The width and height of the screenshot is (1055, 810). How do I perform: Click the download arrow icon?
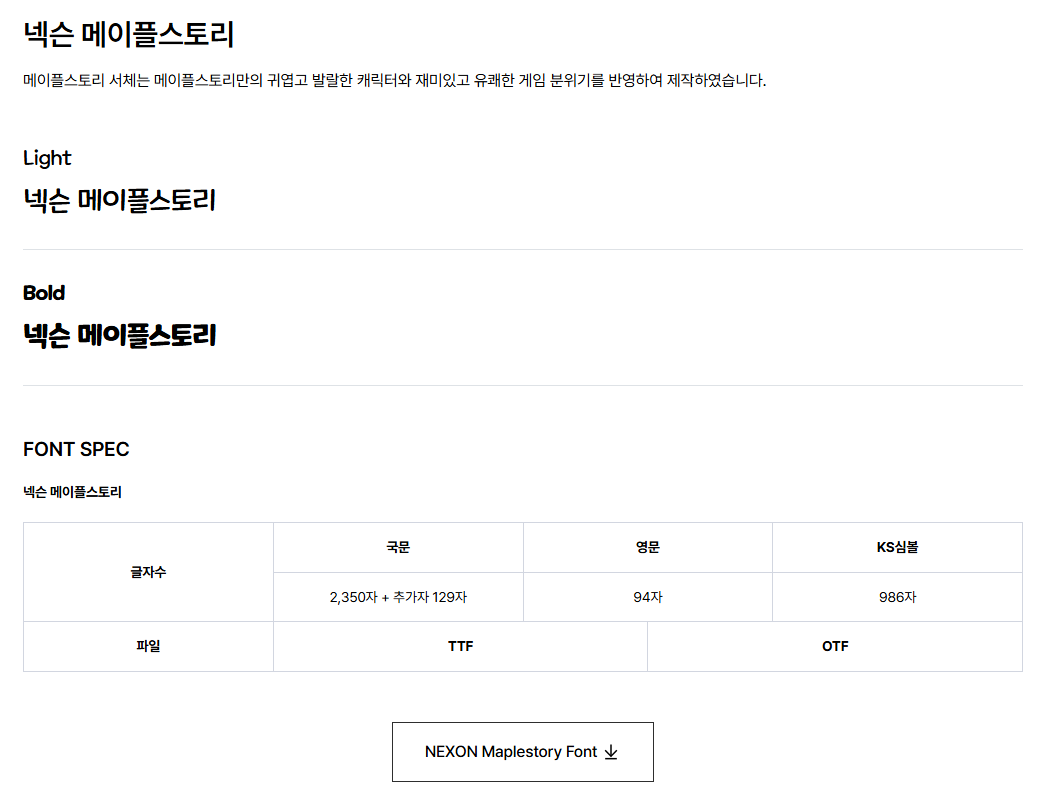[x=611, y=751]
